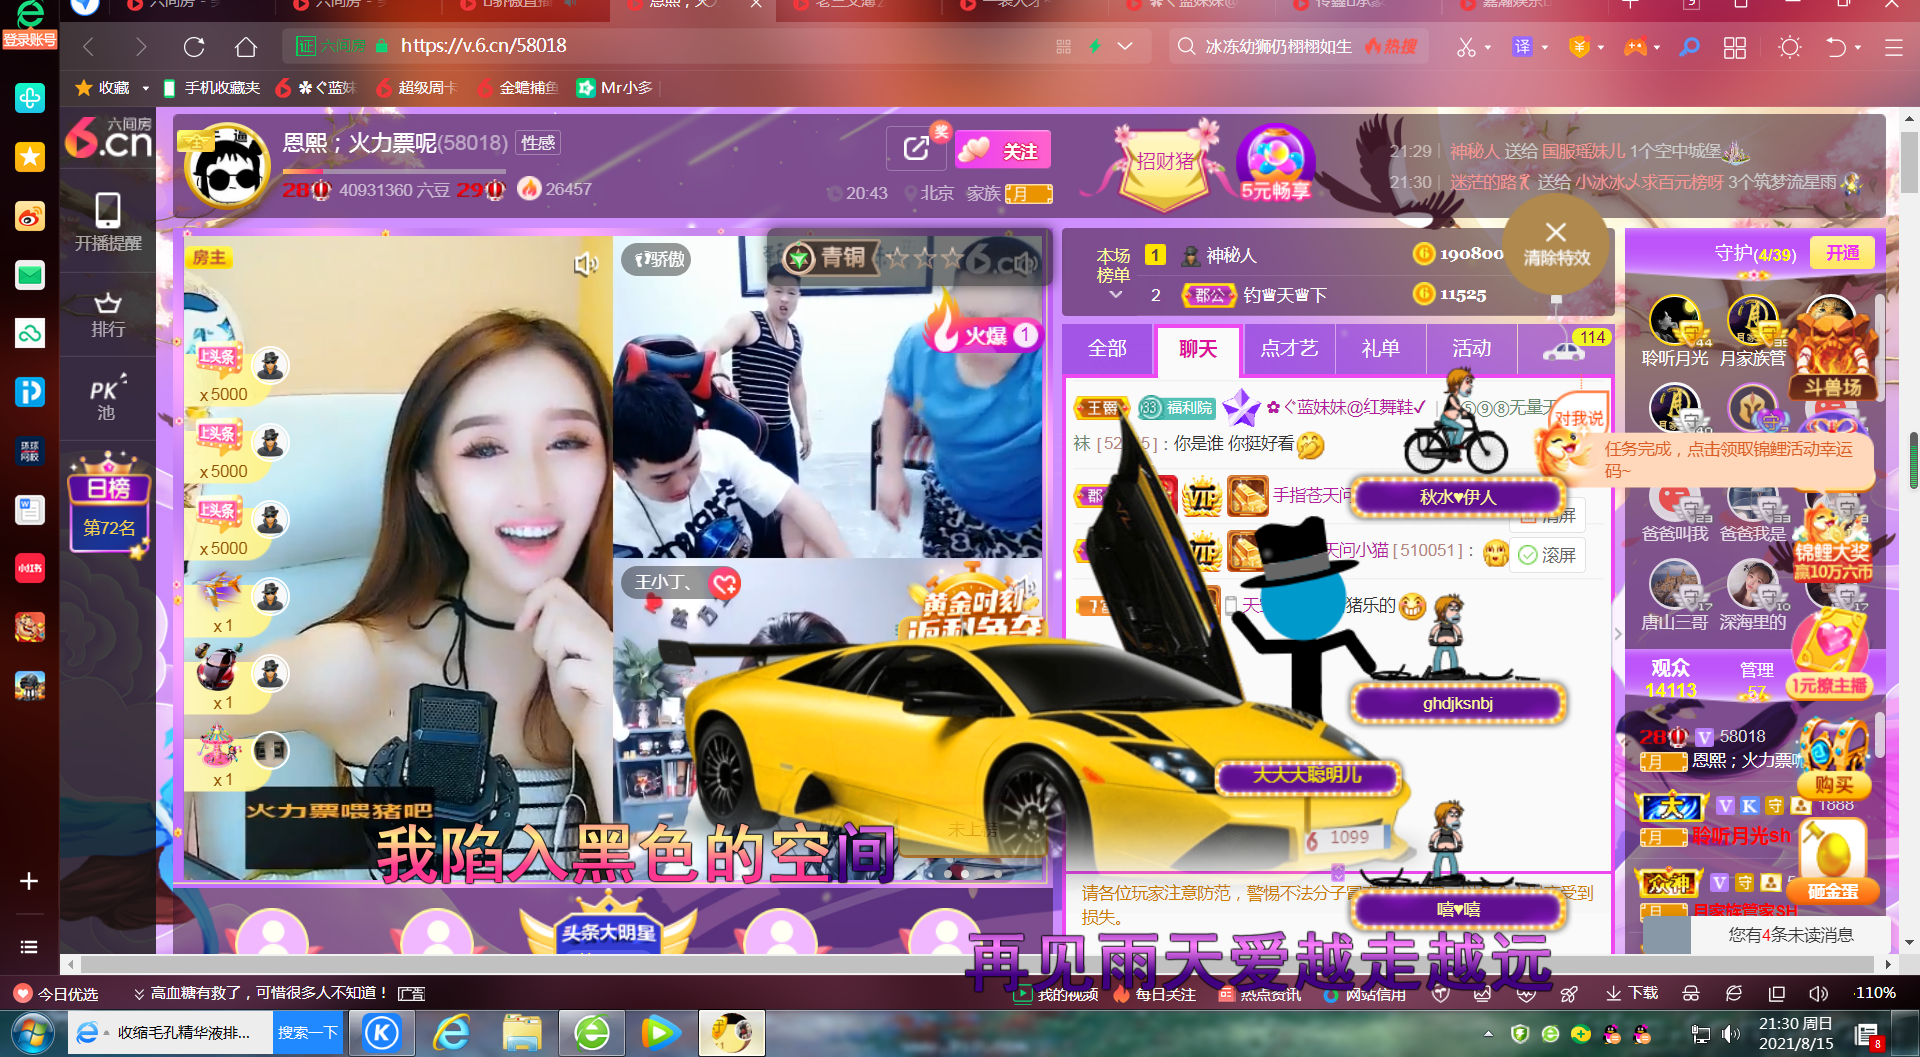The width and height of the screenshot is (1920, 1057).
Task: Open the scissors screenshot tool
Action: 1466,47
